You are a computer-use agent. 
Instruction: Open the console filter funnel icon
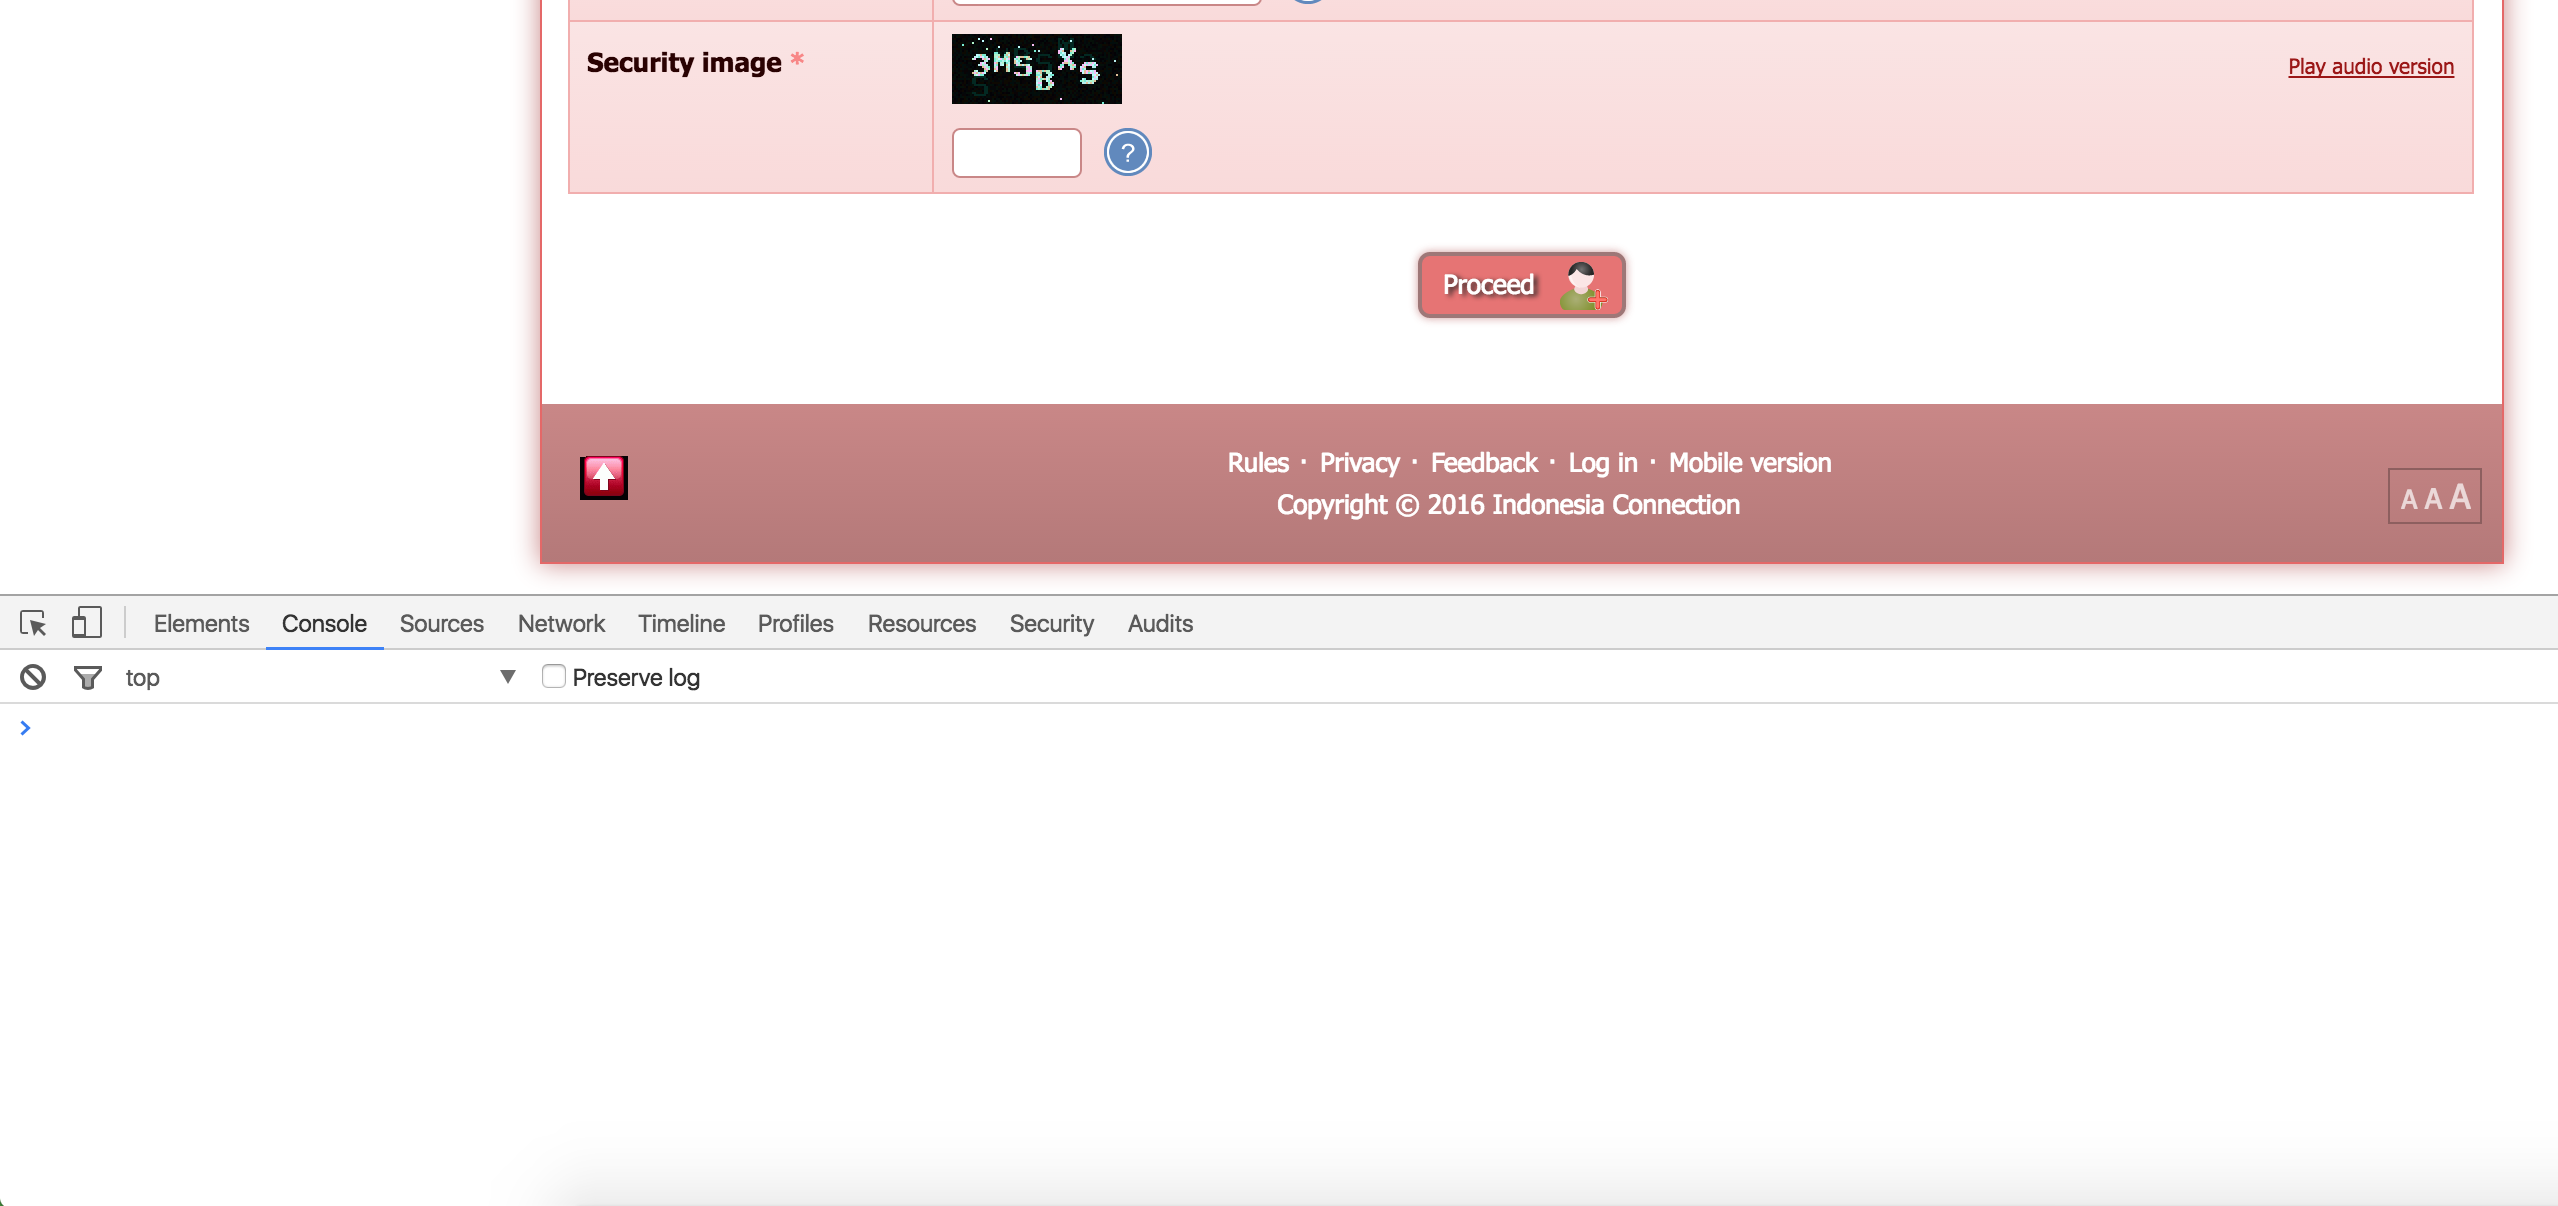point(88,677)
